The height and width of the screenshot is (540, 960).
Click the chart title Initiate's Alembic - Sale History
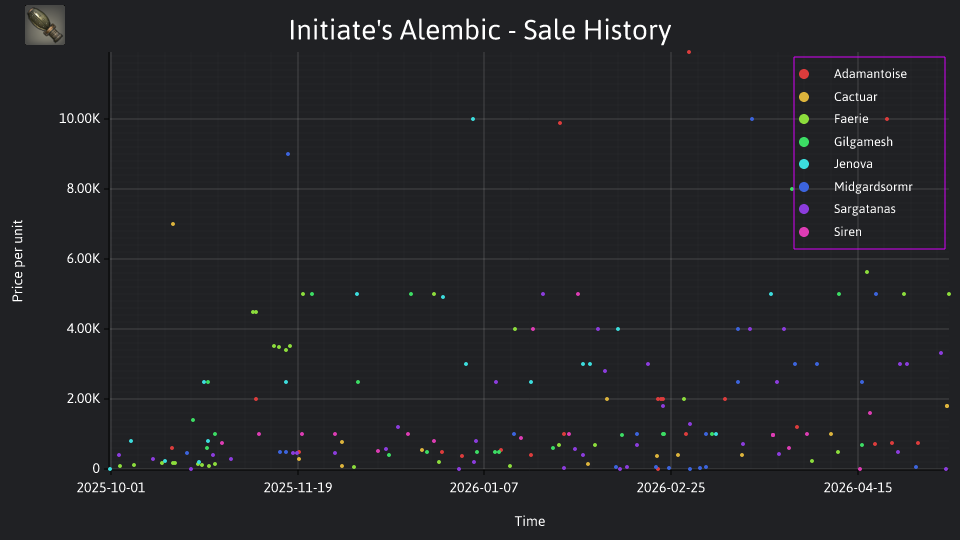(480, 30)
